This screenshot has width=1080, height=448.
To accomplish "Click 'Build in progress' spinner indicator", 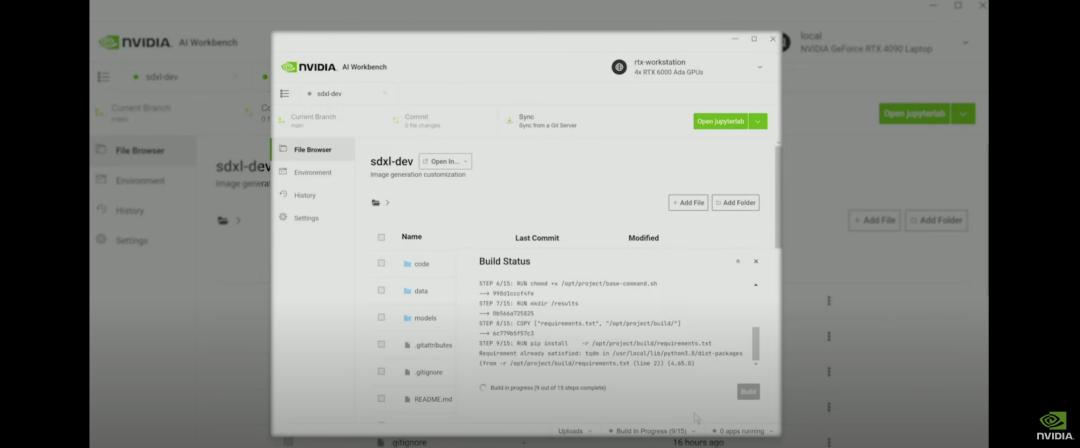I will coord(483,388).
